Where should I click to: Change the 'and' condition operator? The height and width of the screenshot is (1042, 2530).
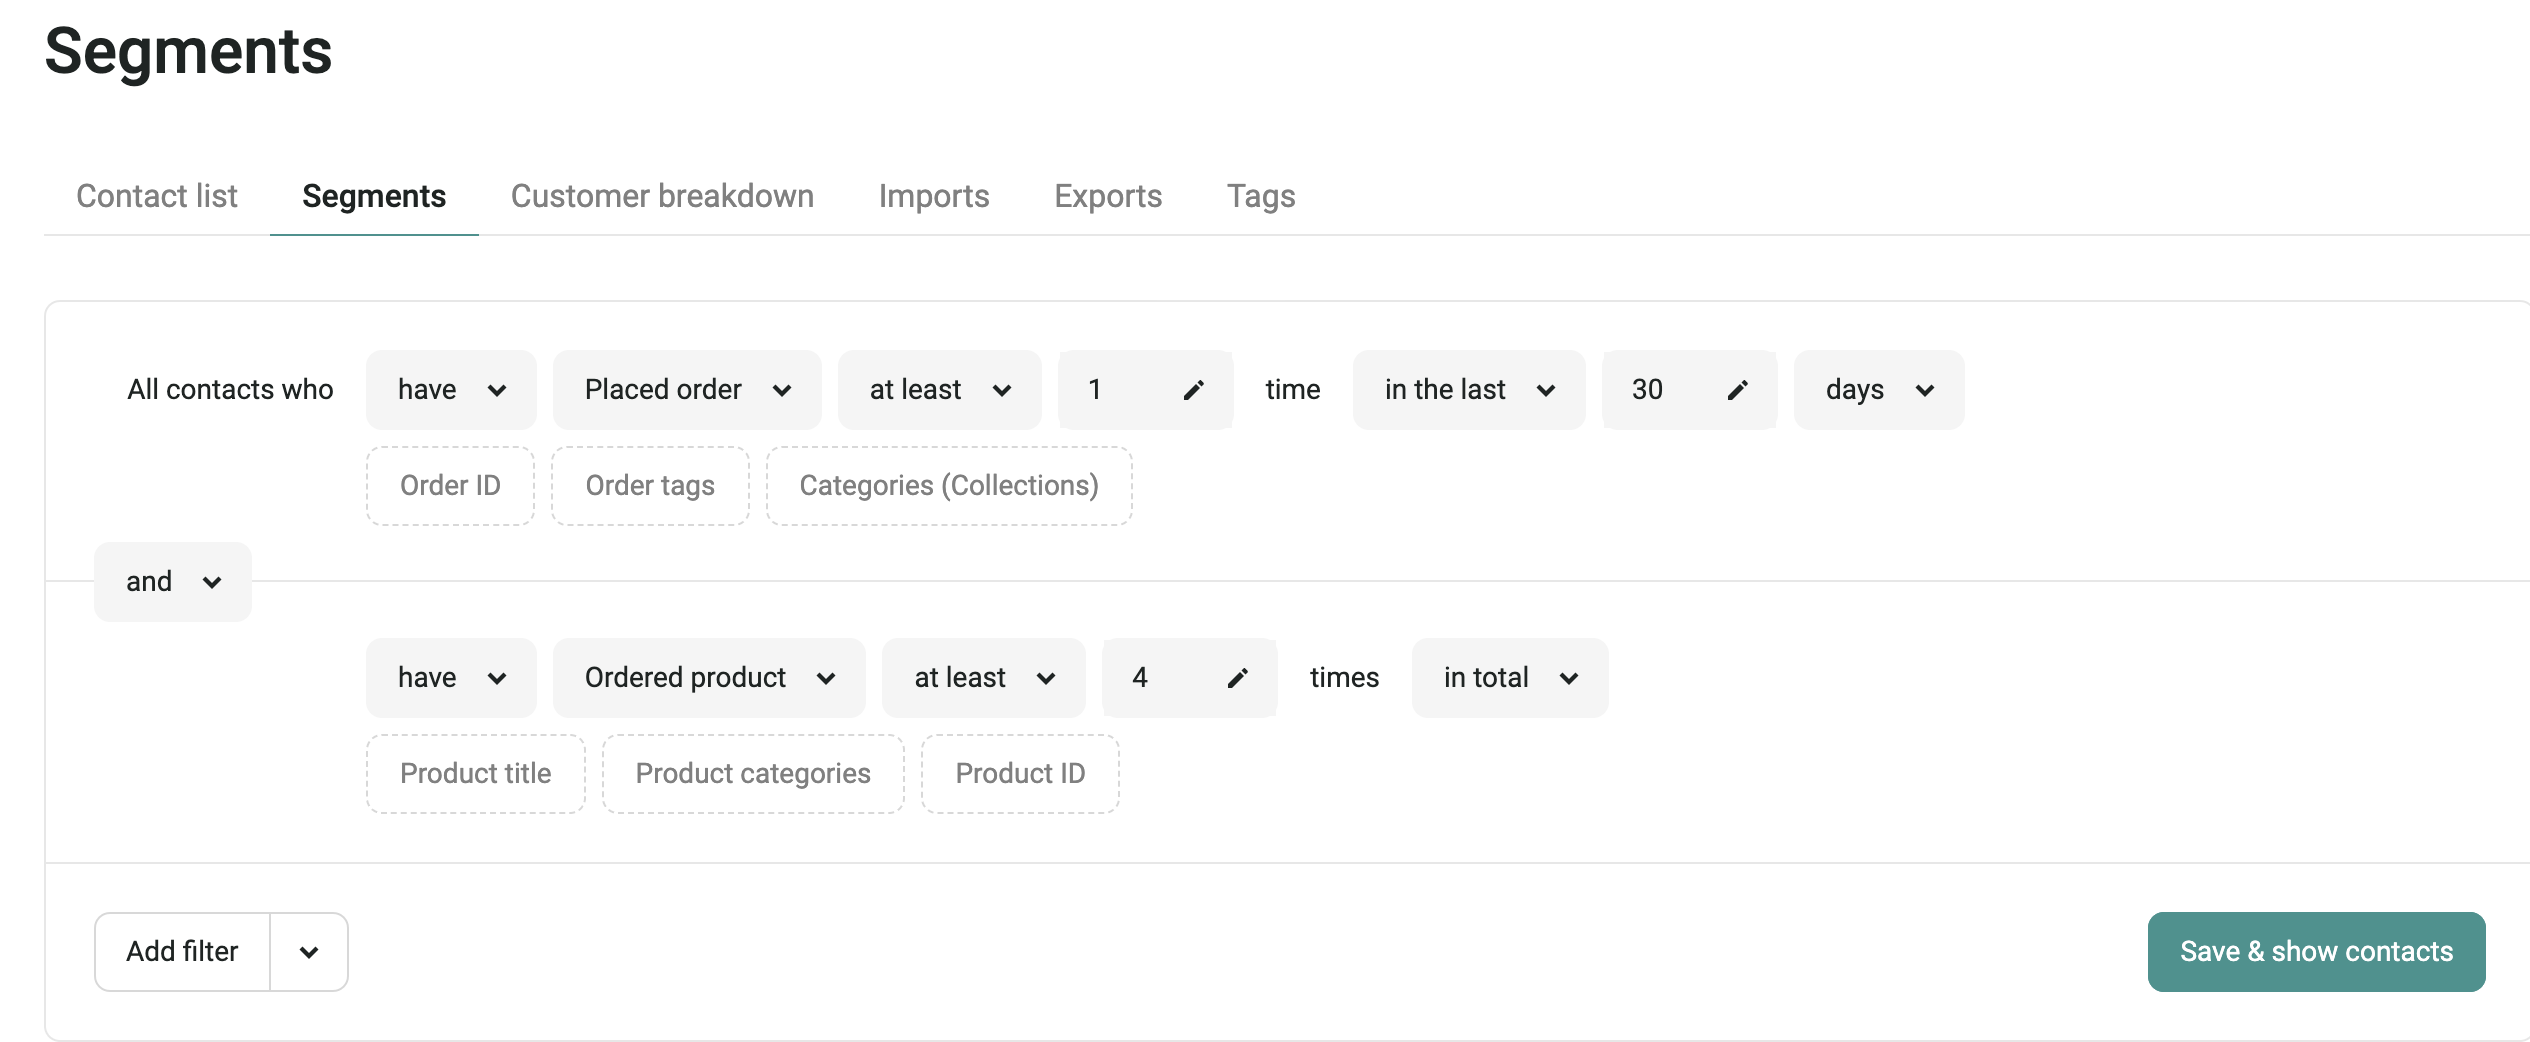coord(173,582)
